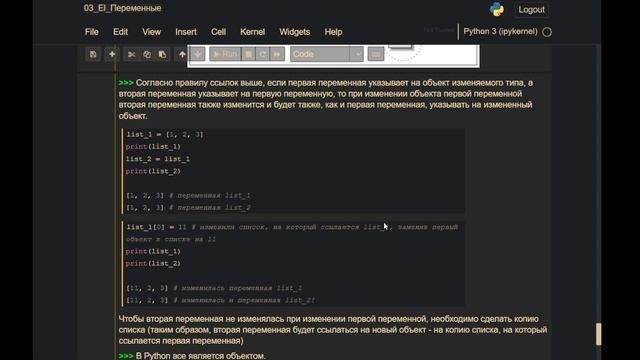
Task: Open the Help menu
Action: pos(333,32)
